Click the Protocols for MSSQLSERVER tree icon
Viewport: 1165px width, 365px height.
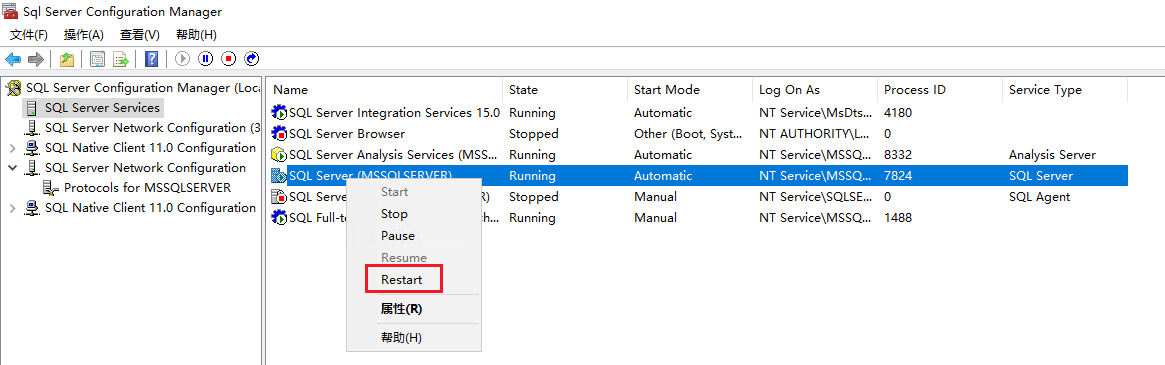click(x=51, y=187)
